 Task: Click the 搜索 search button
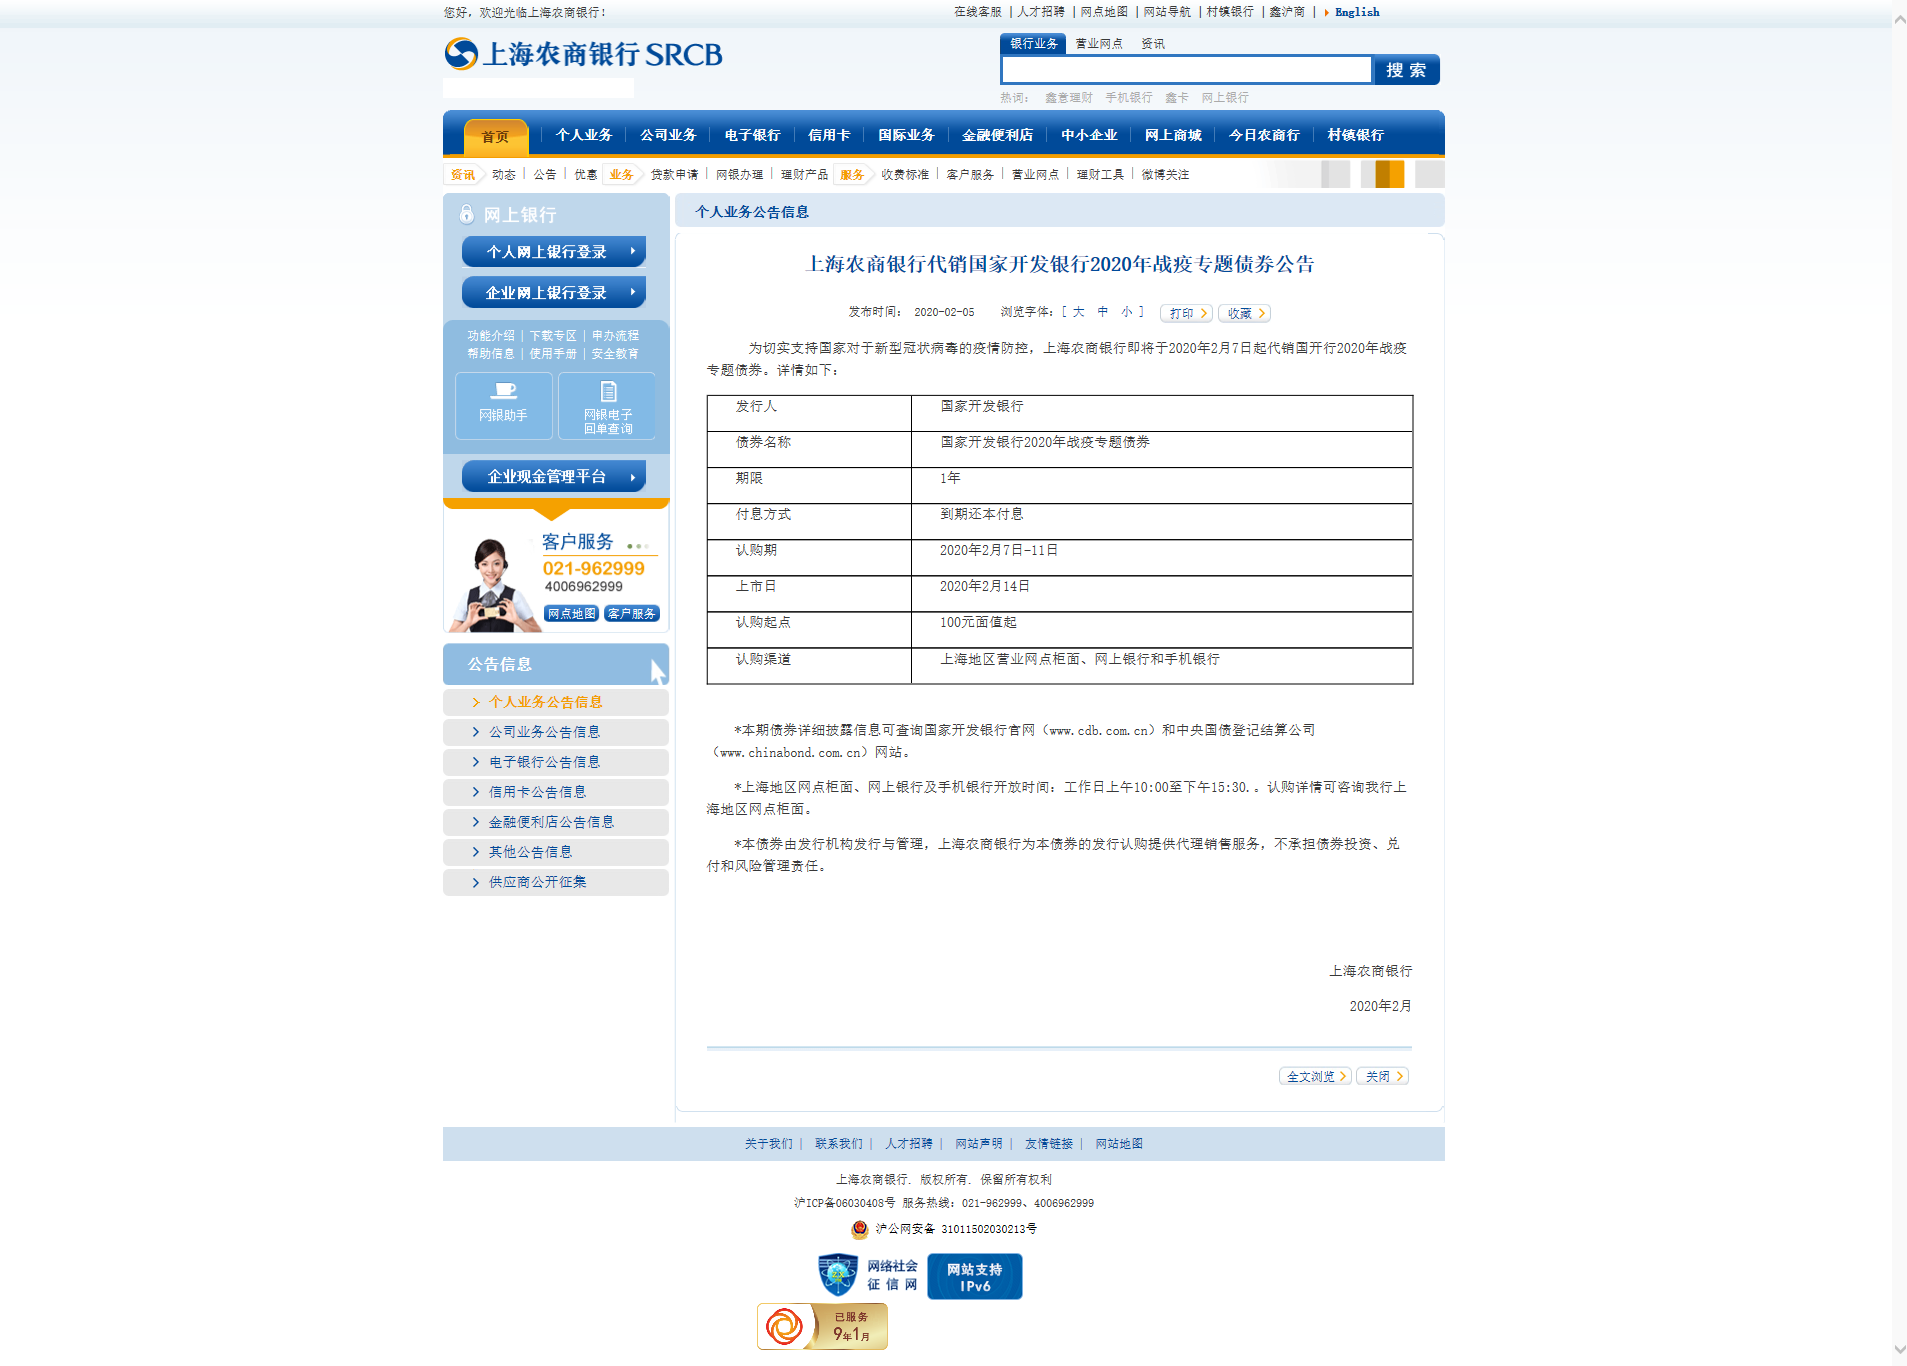[1406, 70]
